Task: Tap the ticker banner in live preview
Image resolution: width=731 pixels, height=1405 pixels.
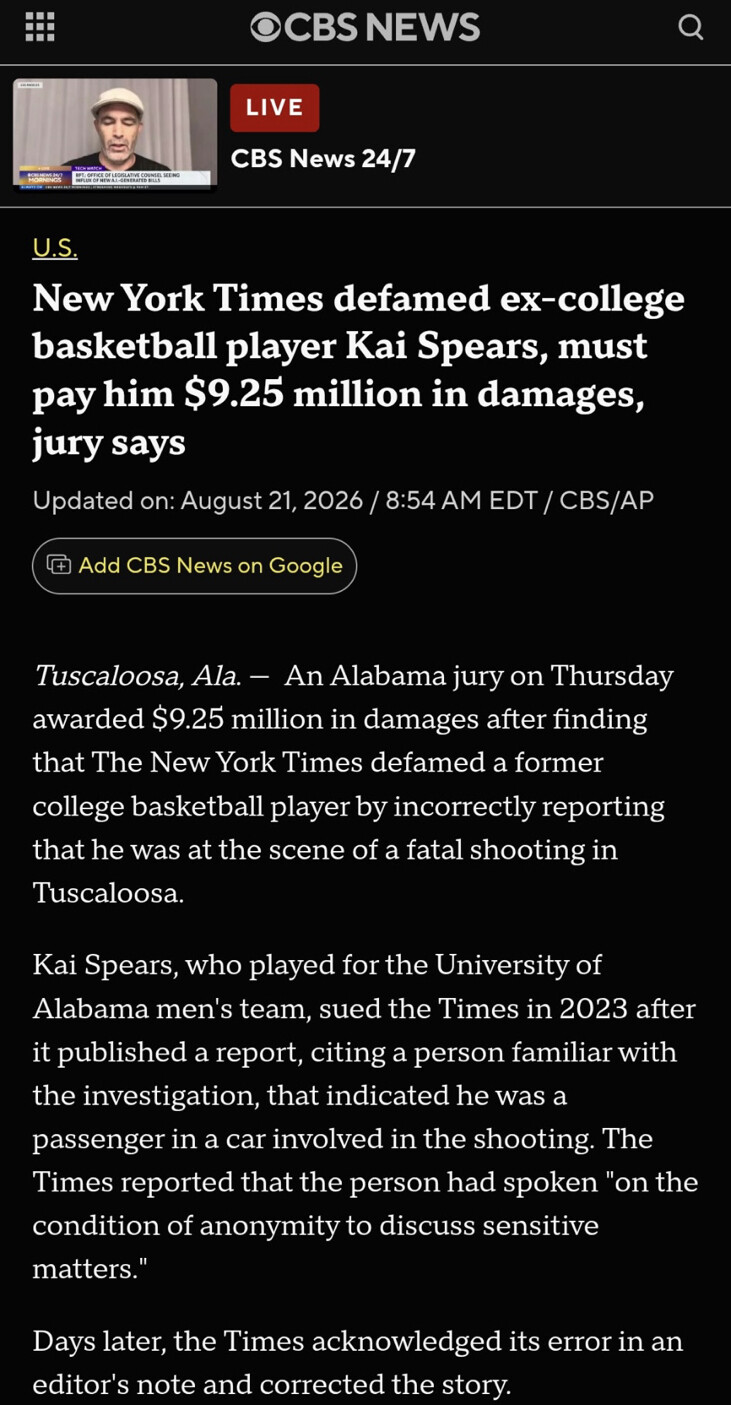Action: 115,177
